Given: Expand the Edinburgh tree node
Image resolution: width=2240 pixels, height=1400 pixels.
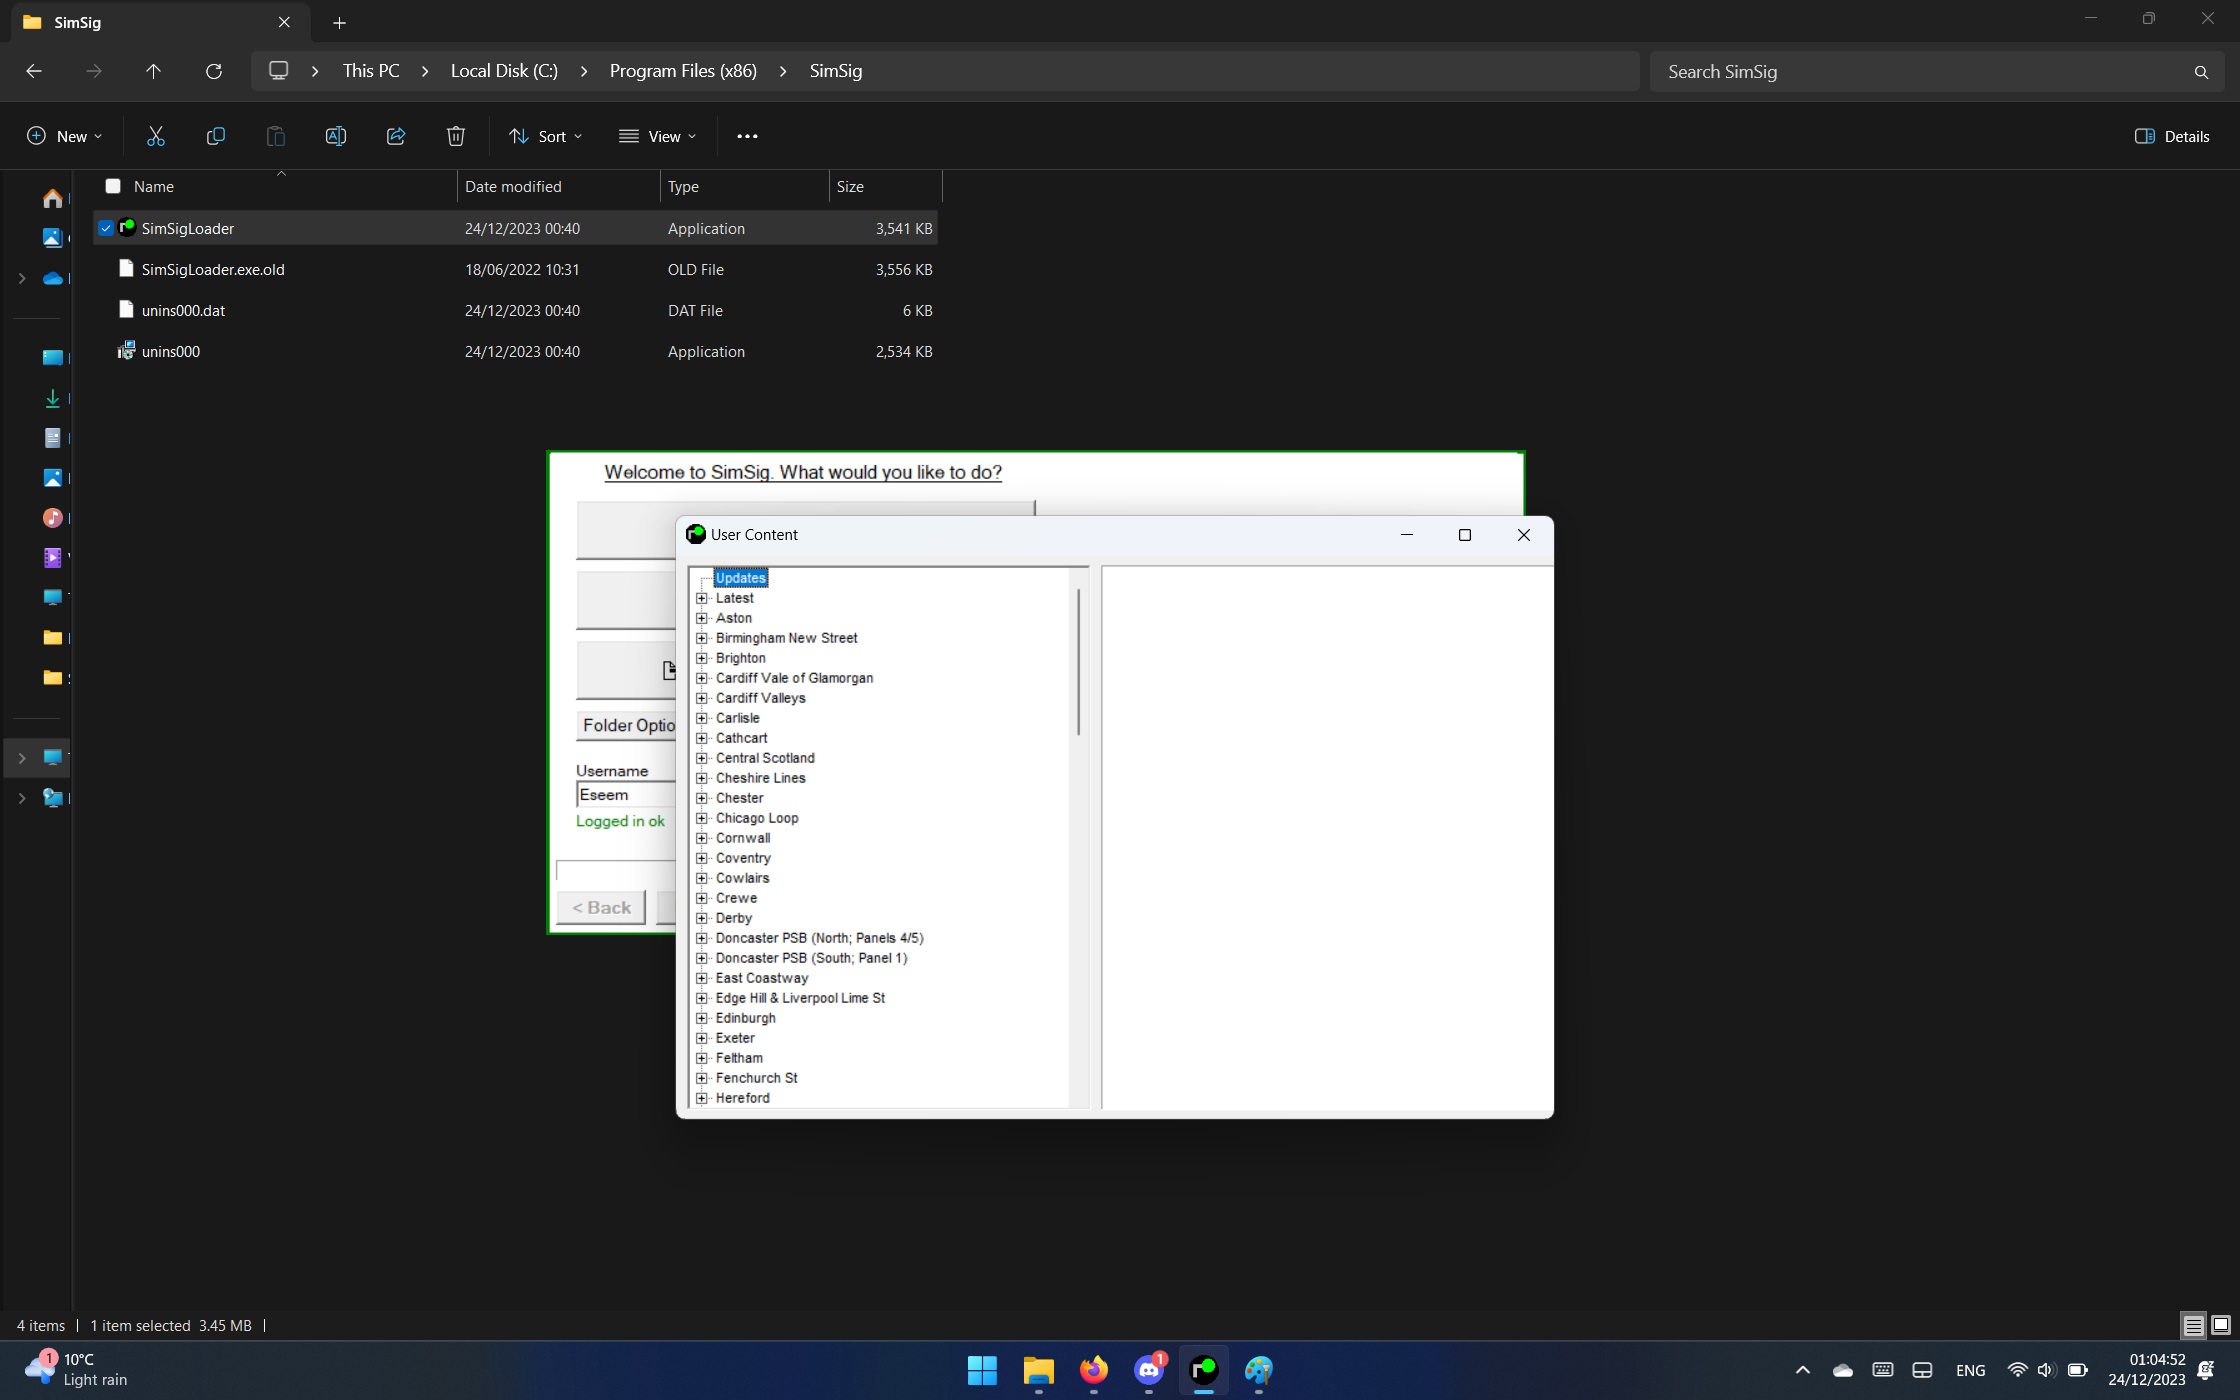Looking at the screenshot, I should (x=702, y=1018).
